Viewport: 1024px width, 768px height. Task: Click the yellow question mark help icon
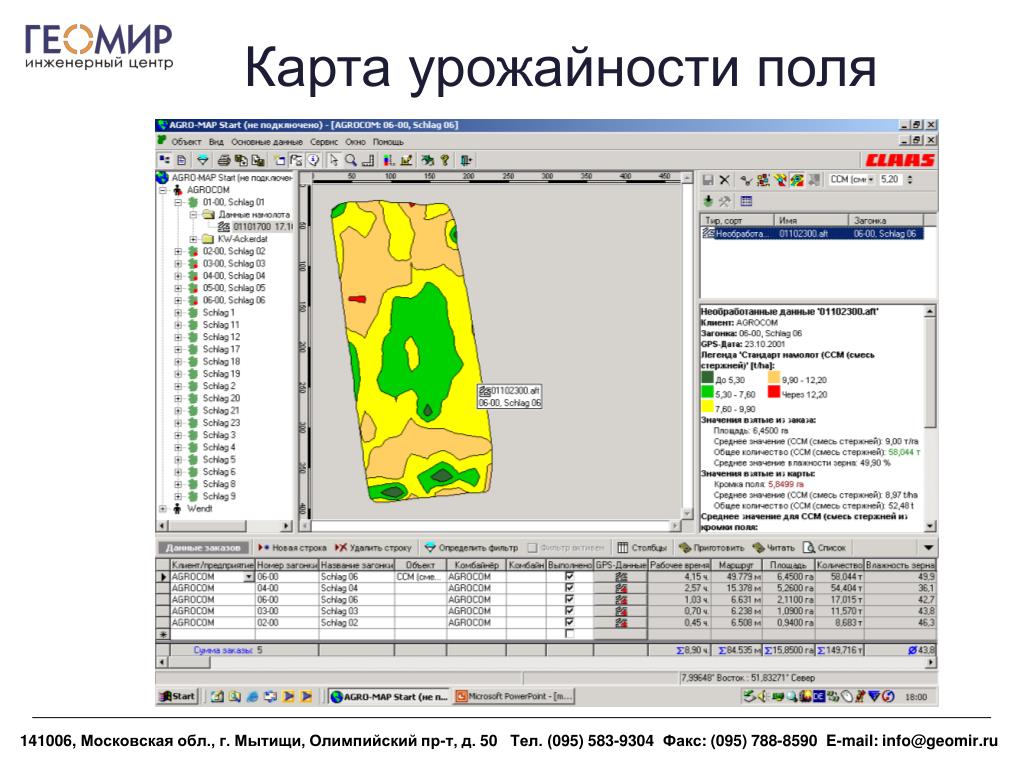(445, 160)
